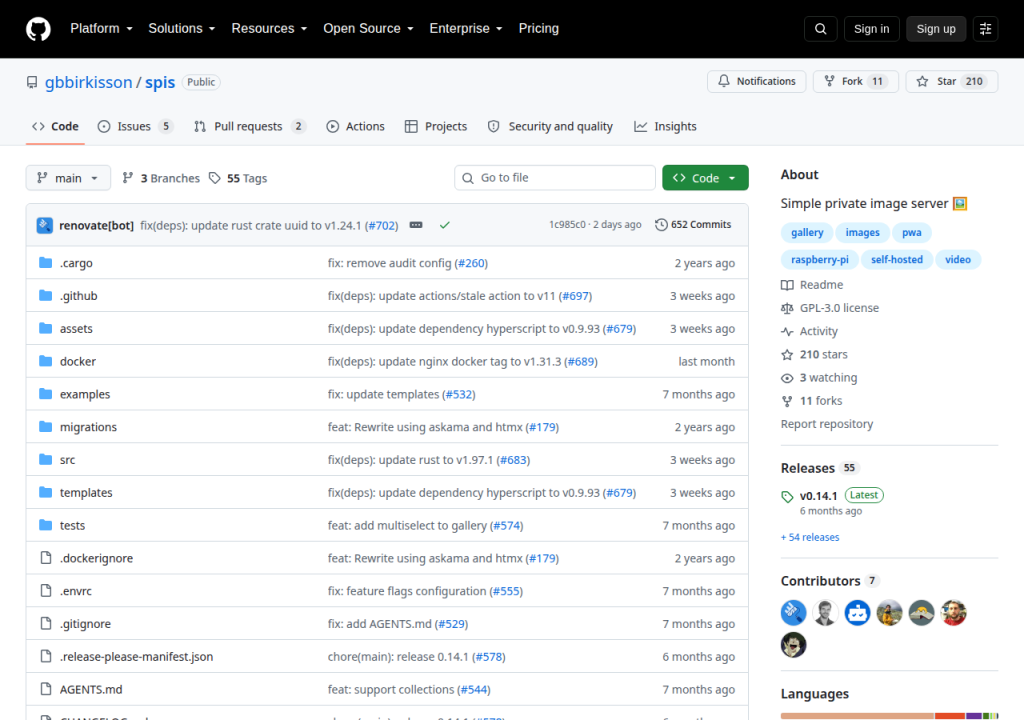Image resolution: width=1024 pixels, height=720 pixels.
Task: Click the release tag icon beside v0.14.1
Action: pos(787,497)
